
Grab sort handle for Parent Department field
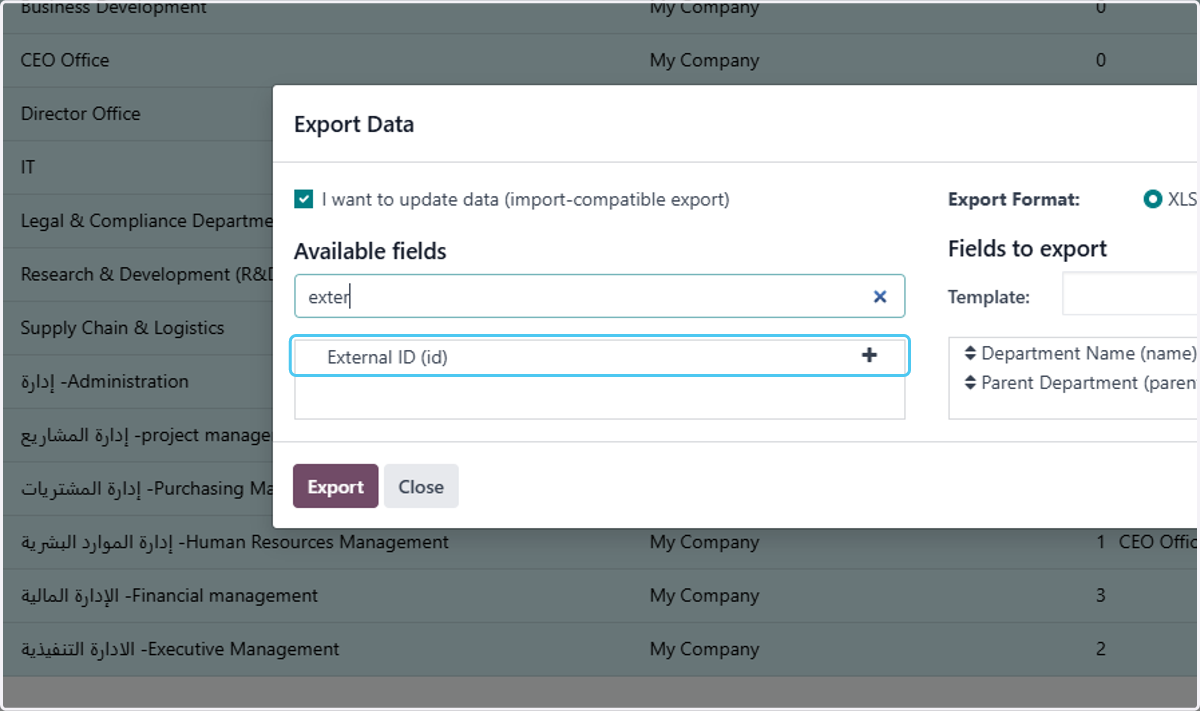tap(970, 383)
